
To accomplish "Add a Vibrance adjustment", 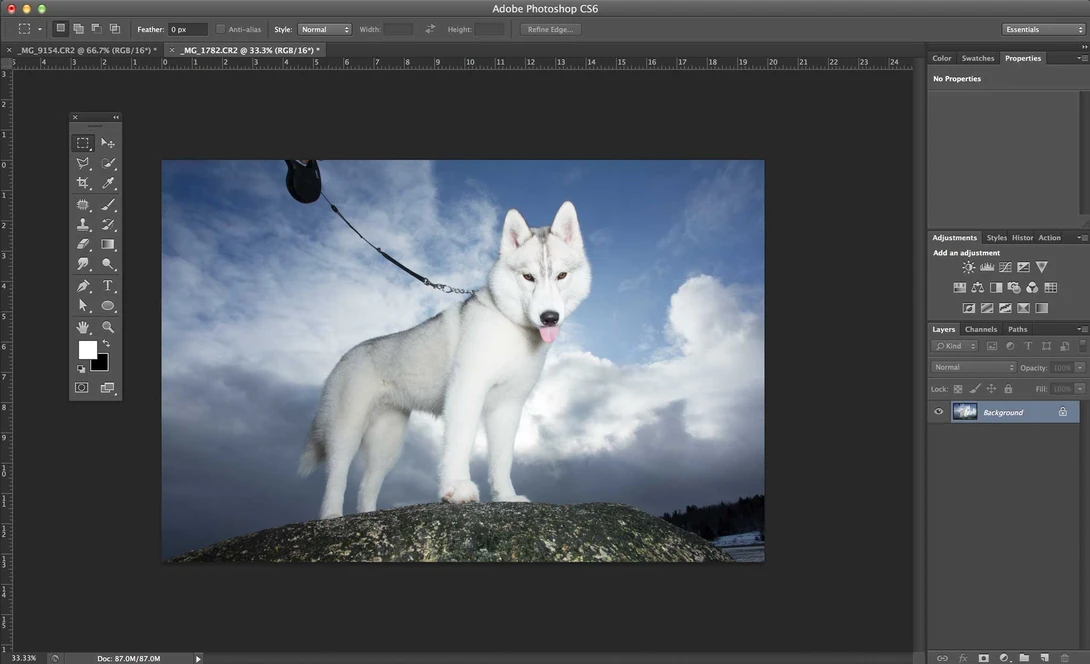I will pyautogui.click(x=1041, y=267).
